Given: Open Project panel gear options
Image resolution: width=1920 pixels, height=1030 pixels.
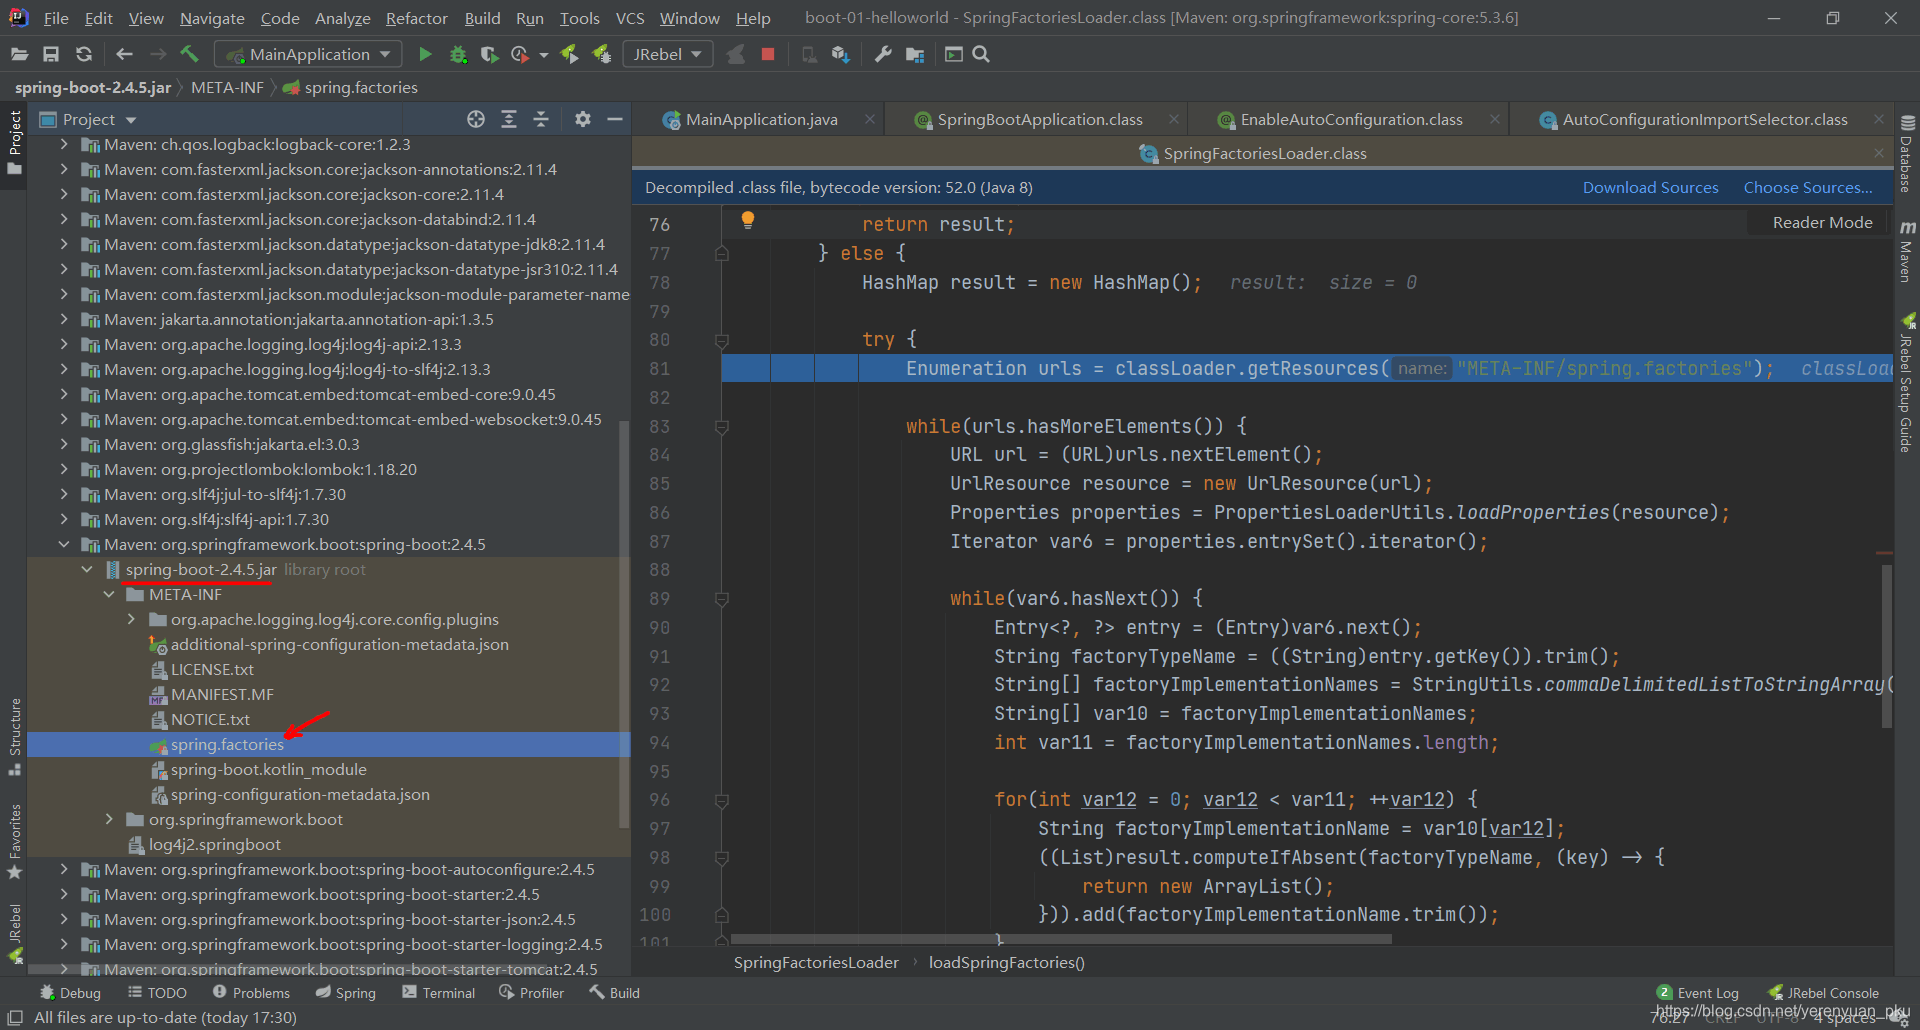Looking at the screenshot, I should tap(583, 119).
